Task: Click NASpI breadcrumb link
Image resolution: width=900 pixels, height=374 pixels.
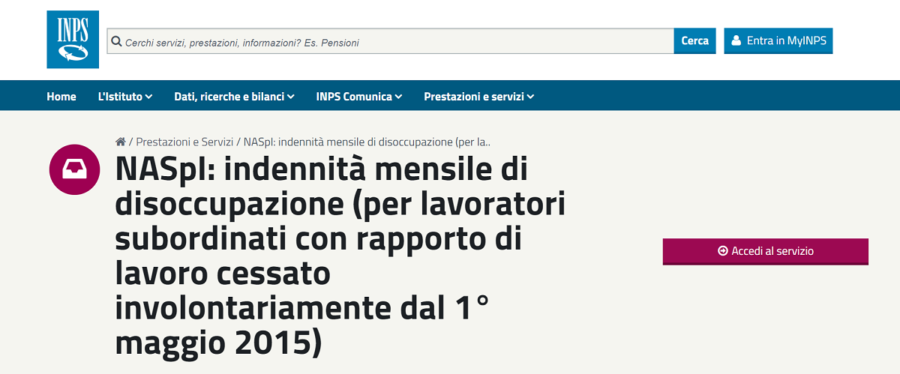Action: pyautogui.click(x=367, y=142)
